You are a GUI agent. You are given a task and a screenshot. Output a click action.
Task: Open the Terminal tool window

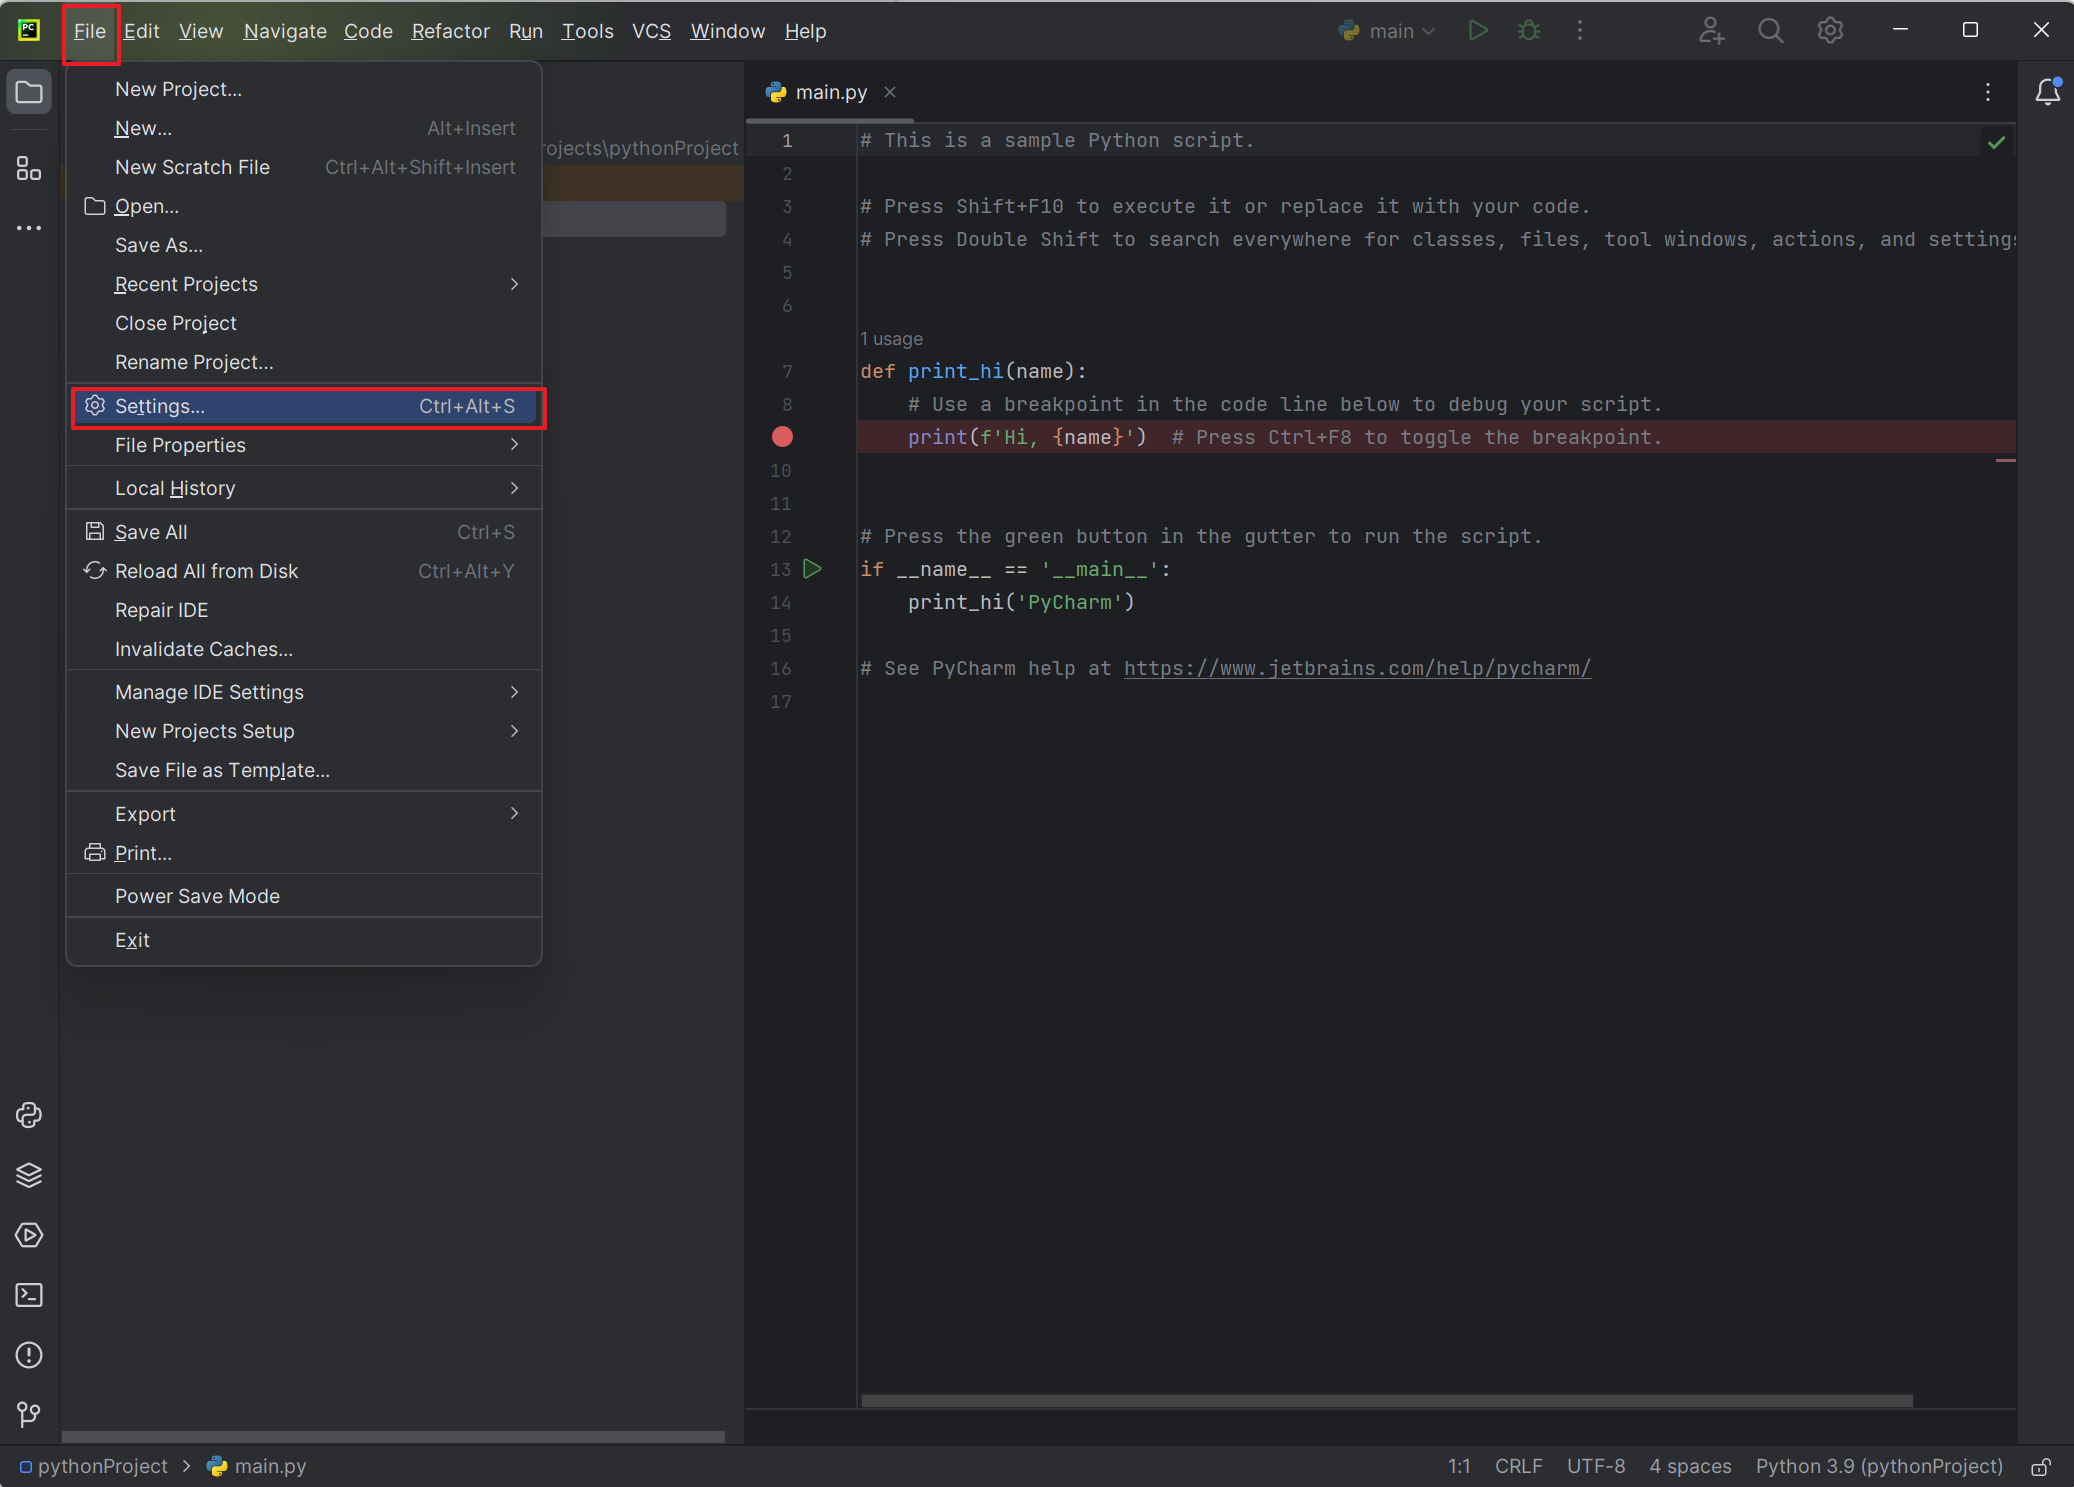[29, 1295]
